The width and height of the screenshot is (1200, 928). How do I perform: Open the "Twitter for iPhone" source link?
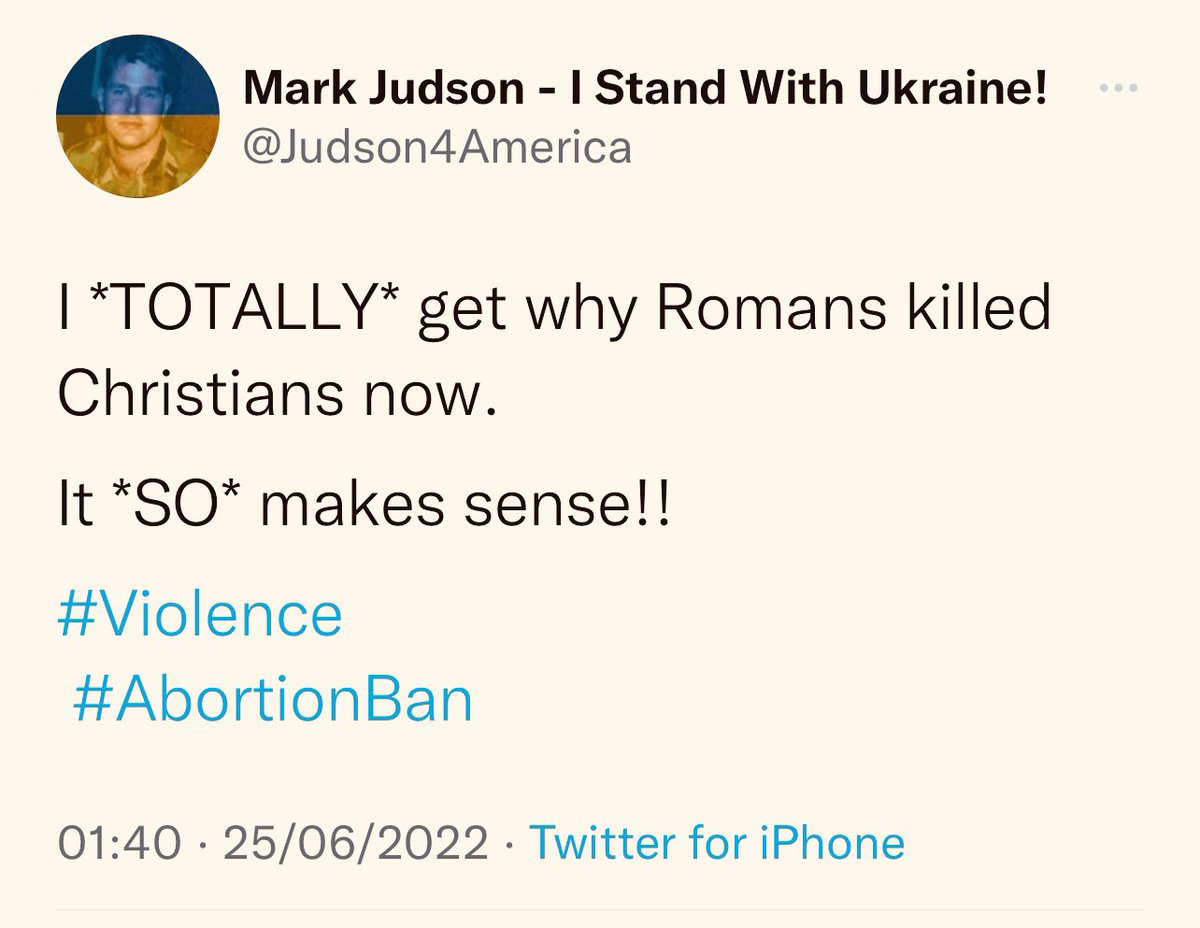click(x=716, y=842)
